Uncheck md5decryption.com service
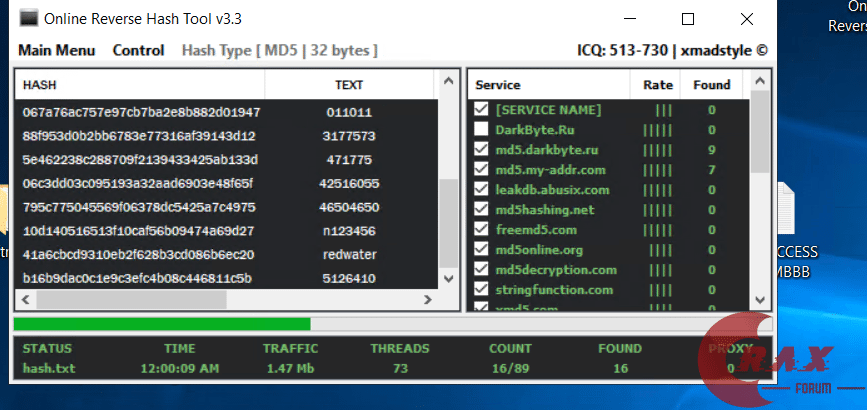Viewport: 867px width, 410px height. point(482,269)
